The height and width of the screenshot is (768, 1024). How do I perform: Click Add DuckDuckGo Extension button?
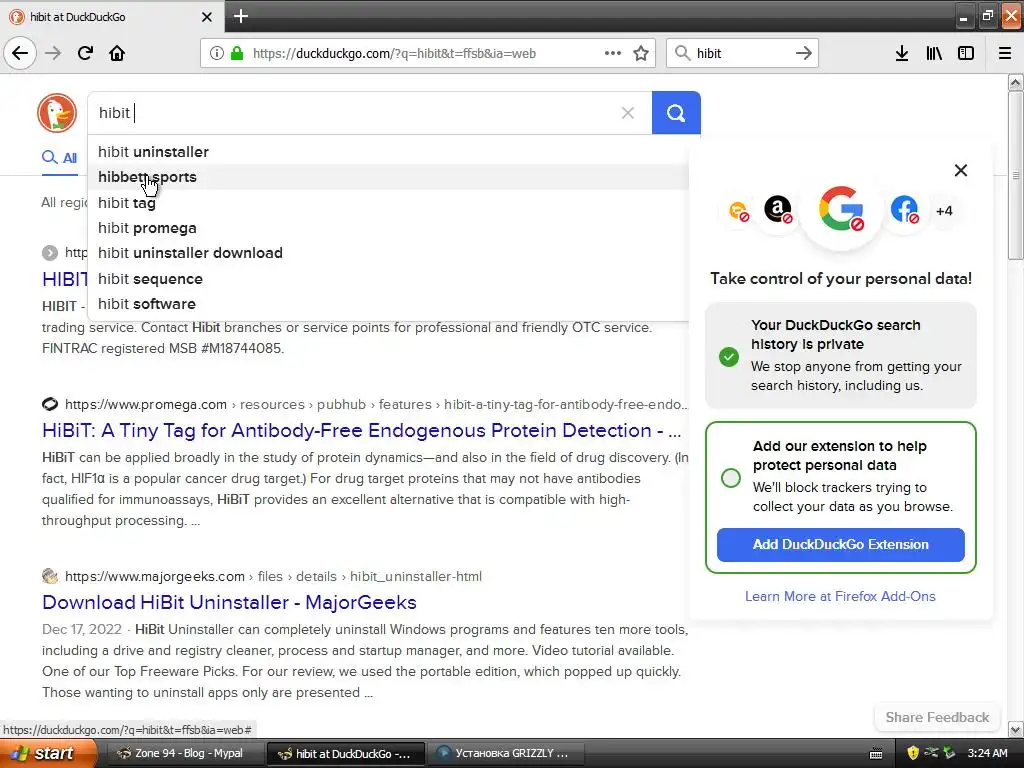pos(840,545)
